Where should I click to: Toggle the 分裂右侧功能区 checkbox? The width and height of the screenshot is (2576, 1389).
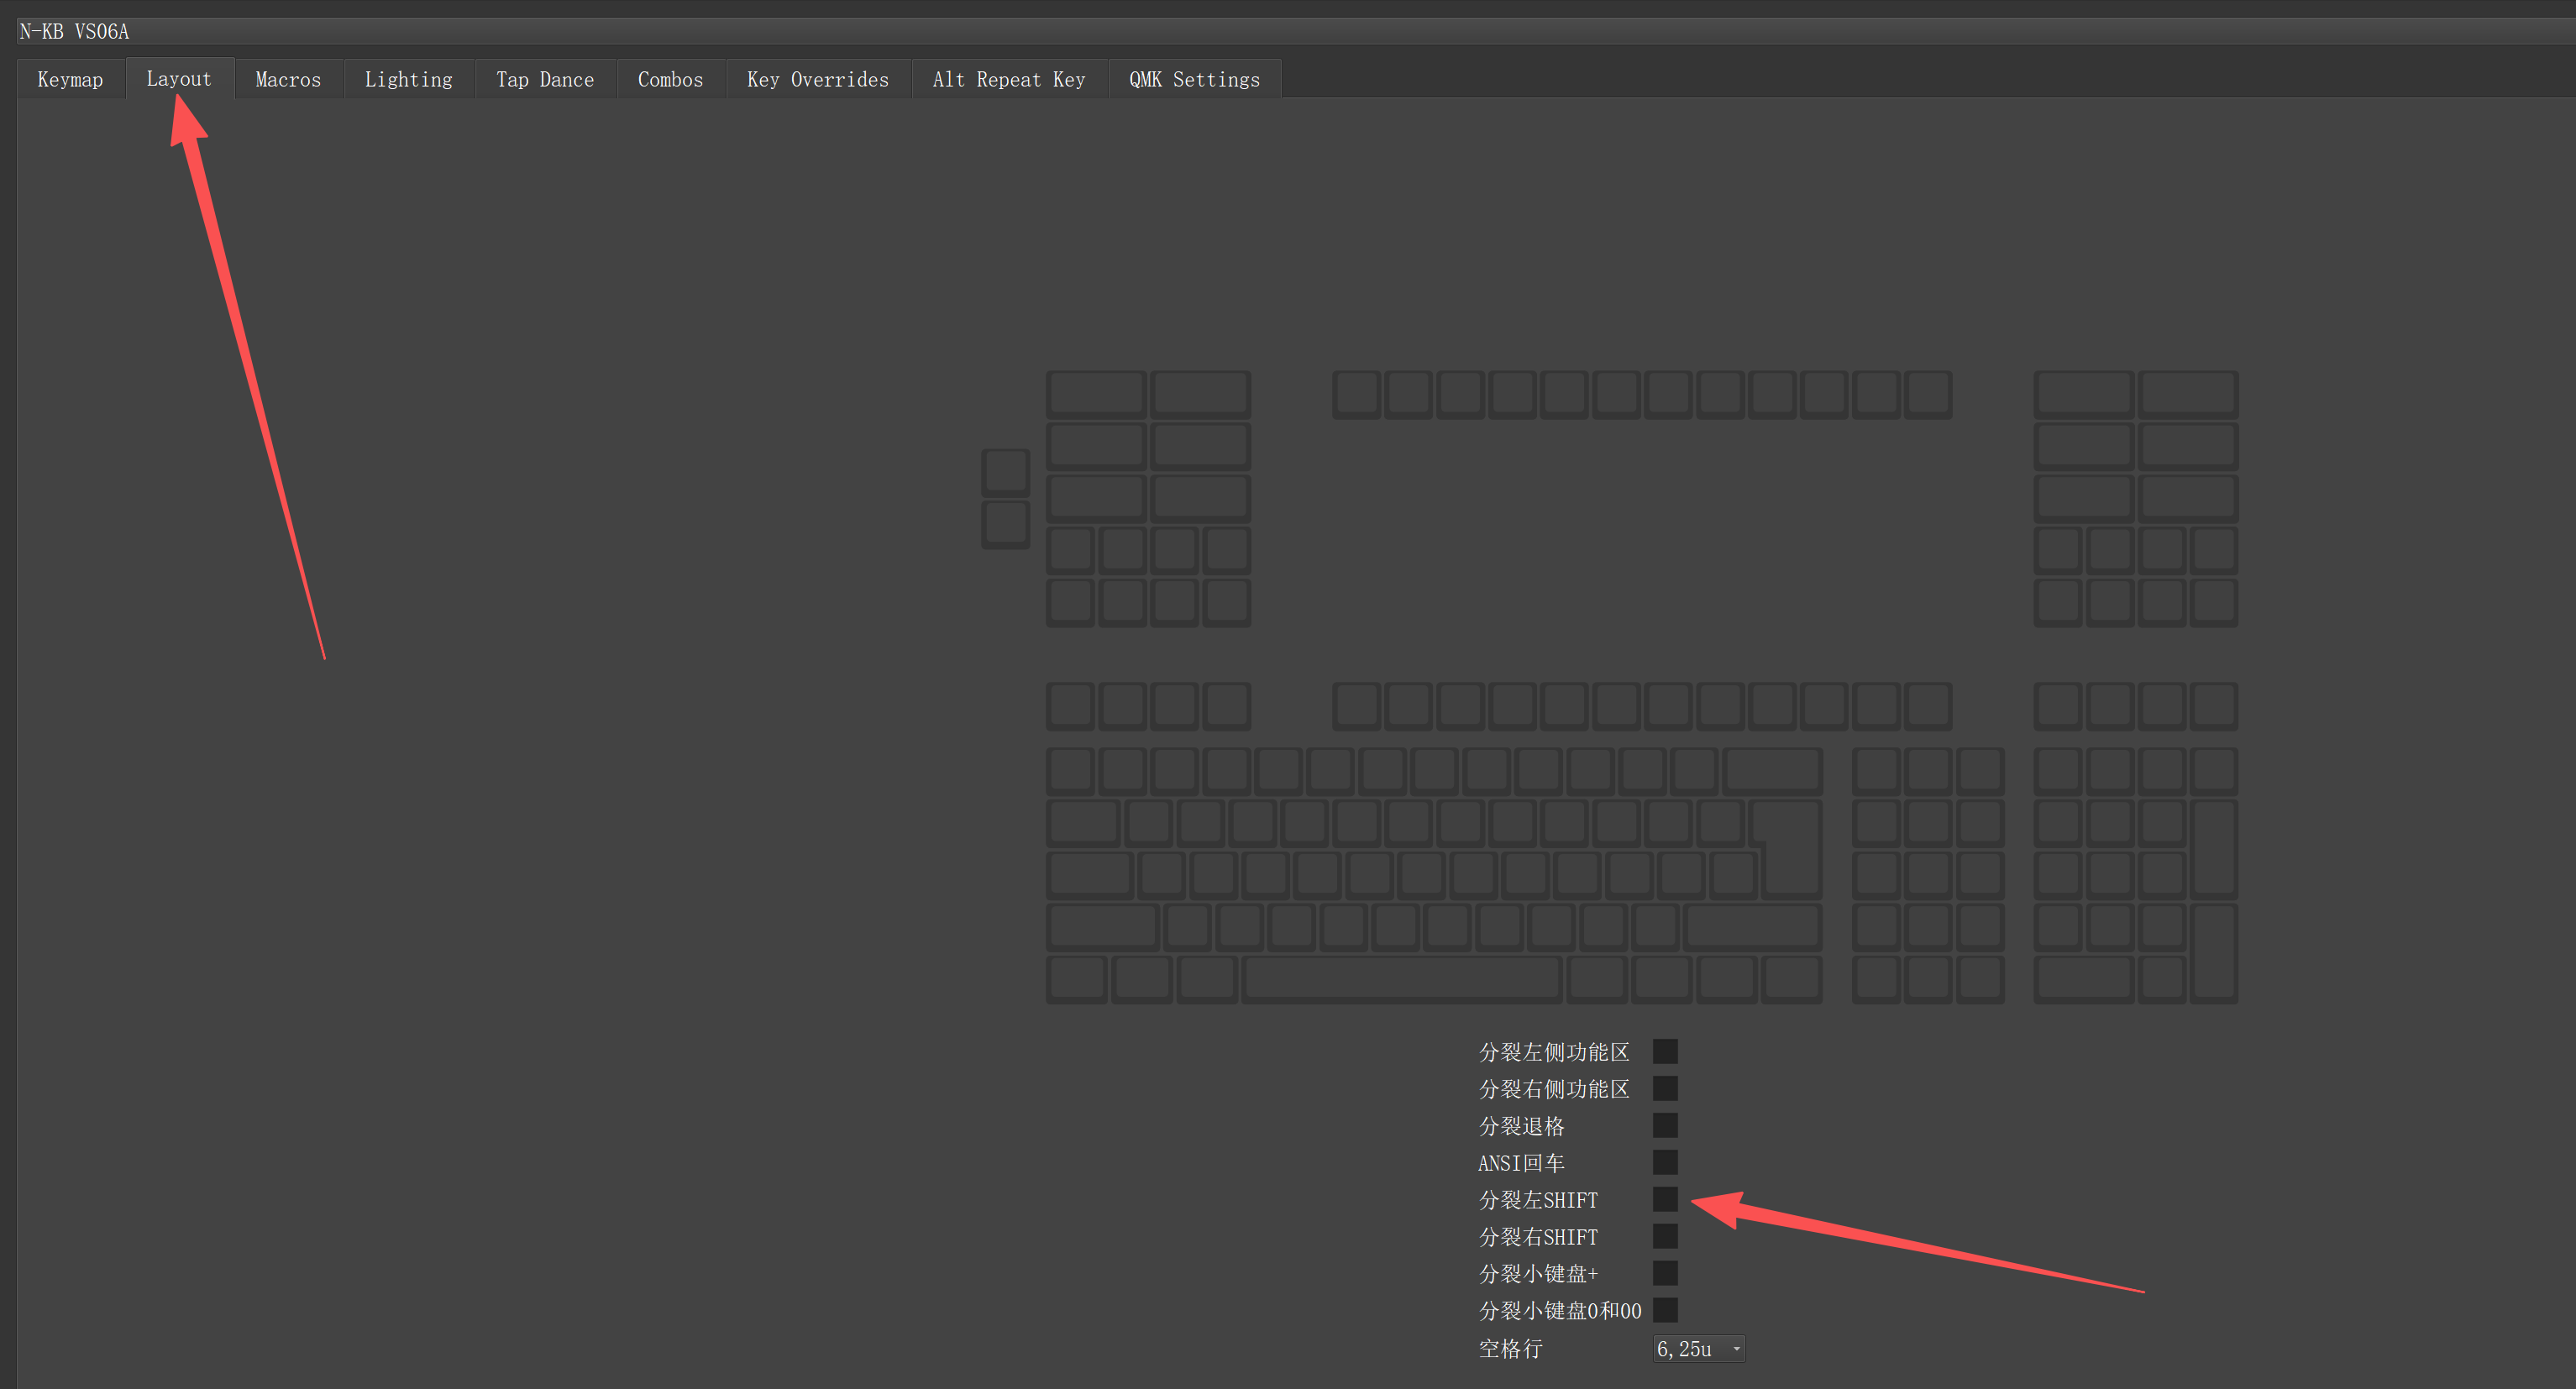(x=1665, y=1088)
